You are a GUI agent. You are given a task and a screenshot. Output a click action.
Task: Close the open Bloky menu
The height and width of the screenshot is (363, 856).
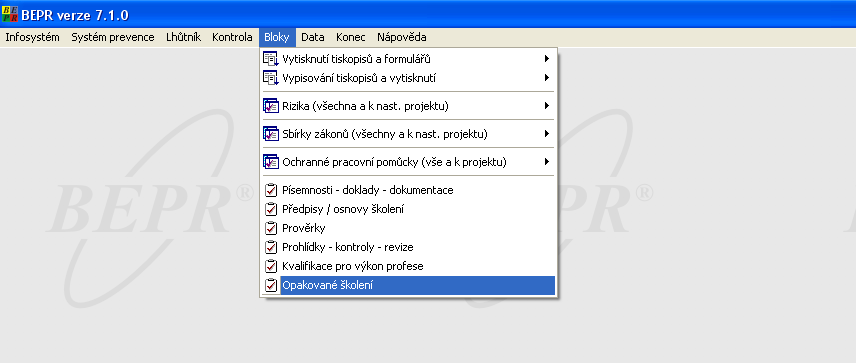click(277, 38)
